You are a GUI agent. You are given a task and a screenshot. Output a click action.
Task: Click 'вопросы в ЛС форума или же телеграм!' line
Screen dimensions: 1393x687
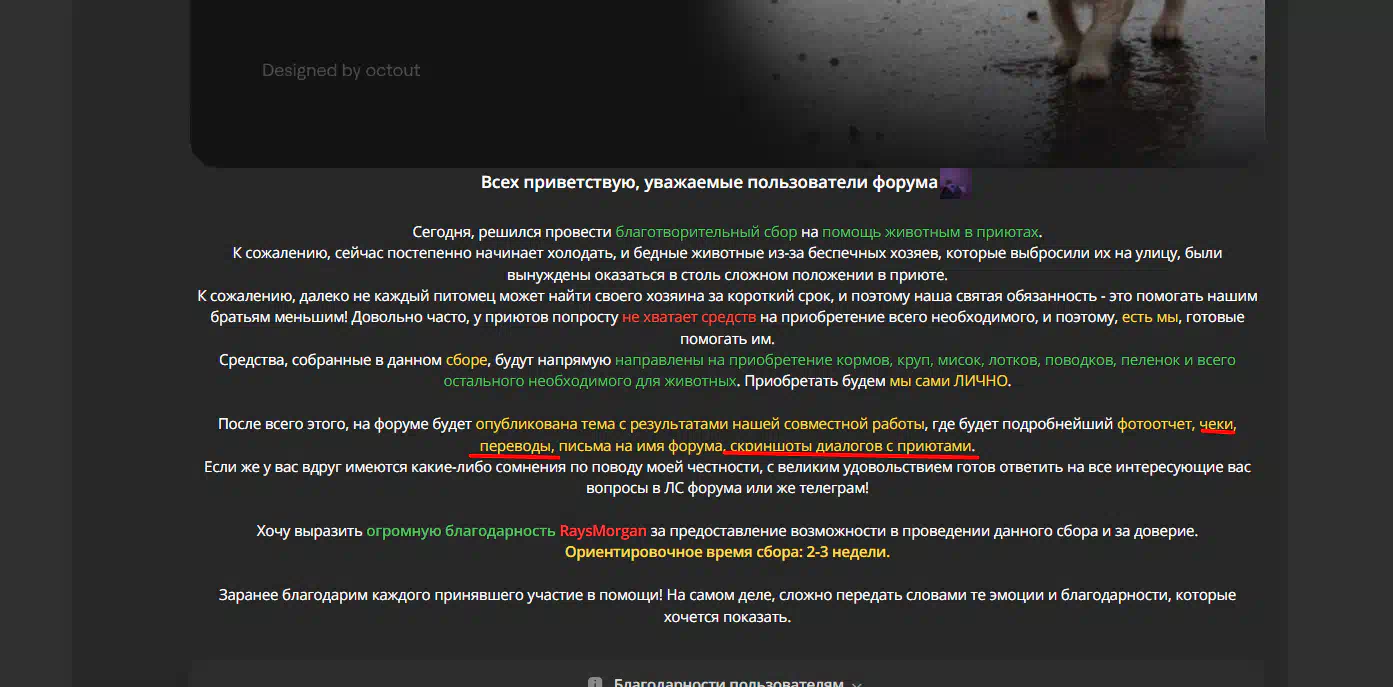(727, 488)
